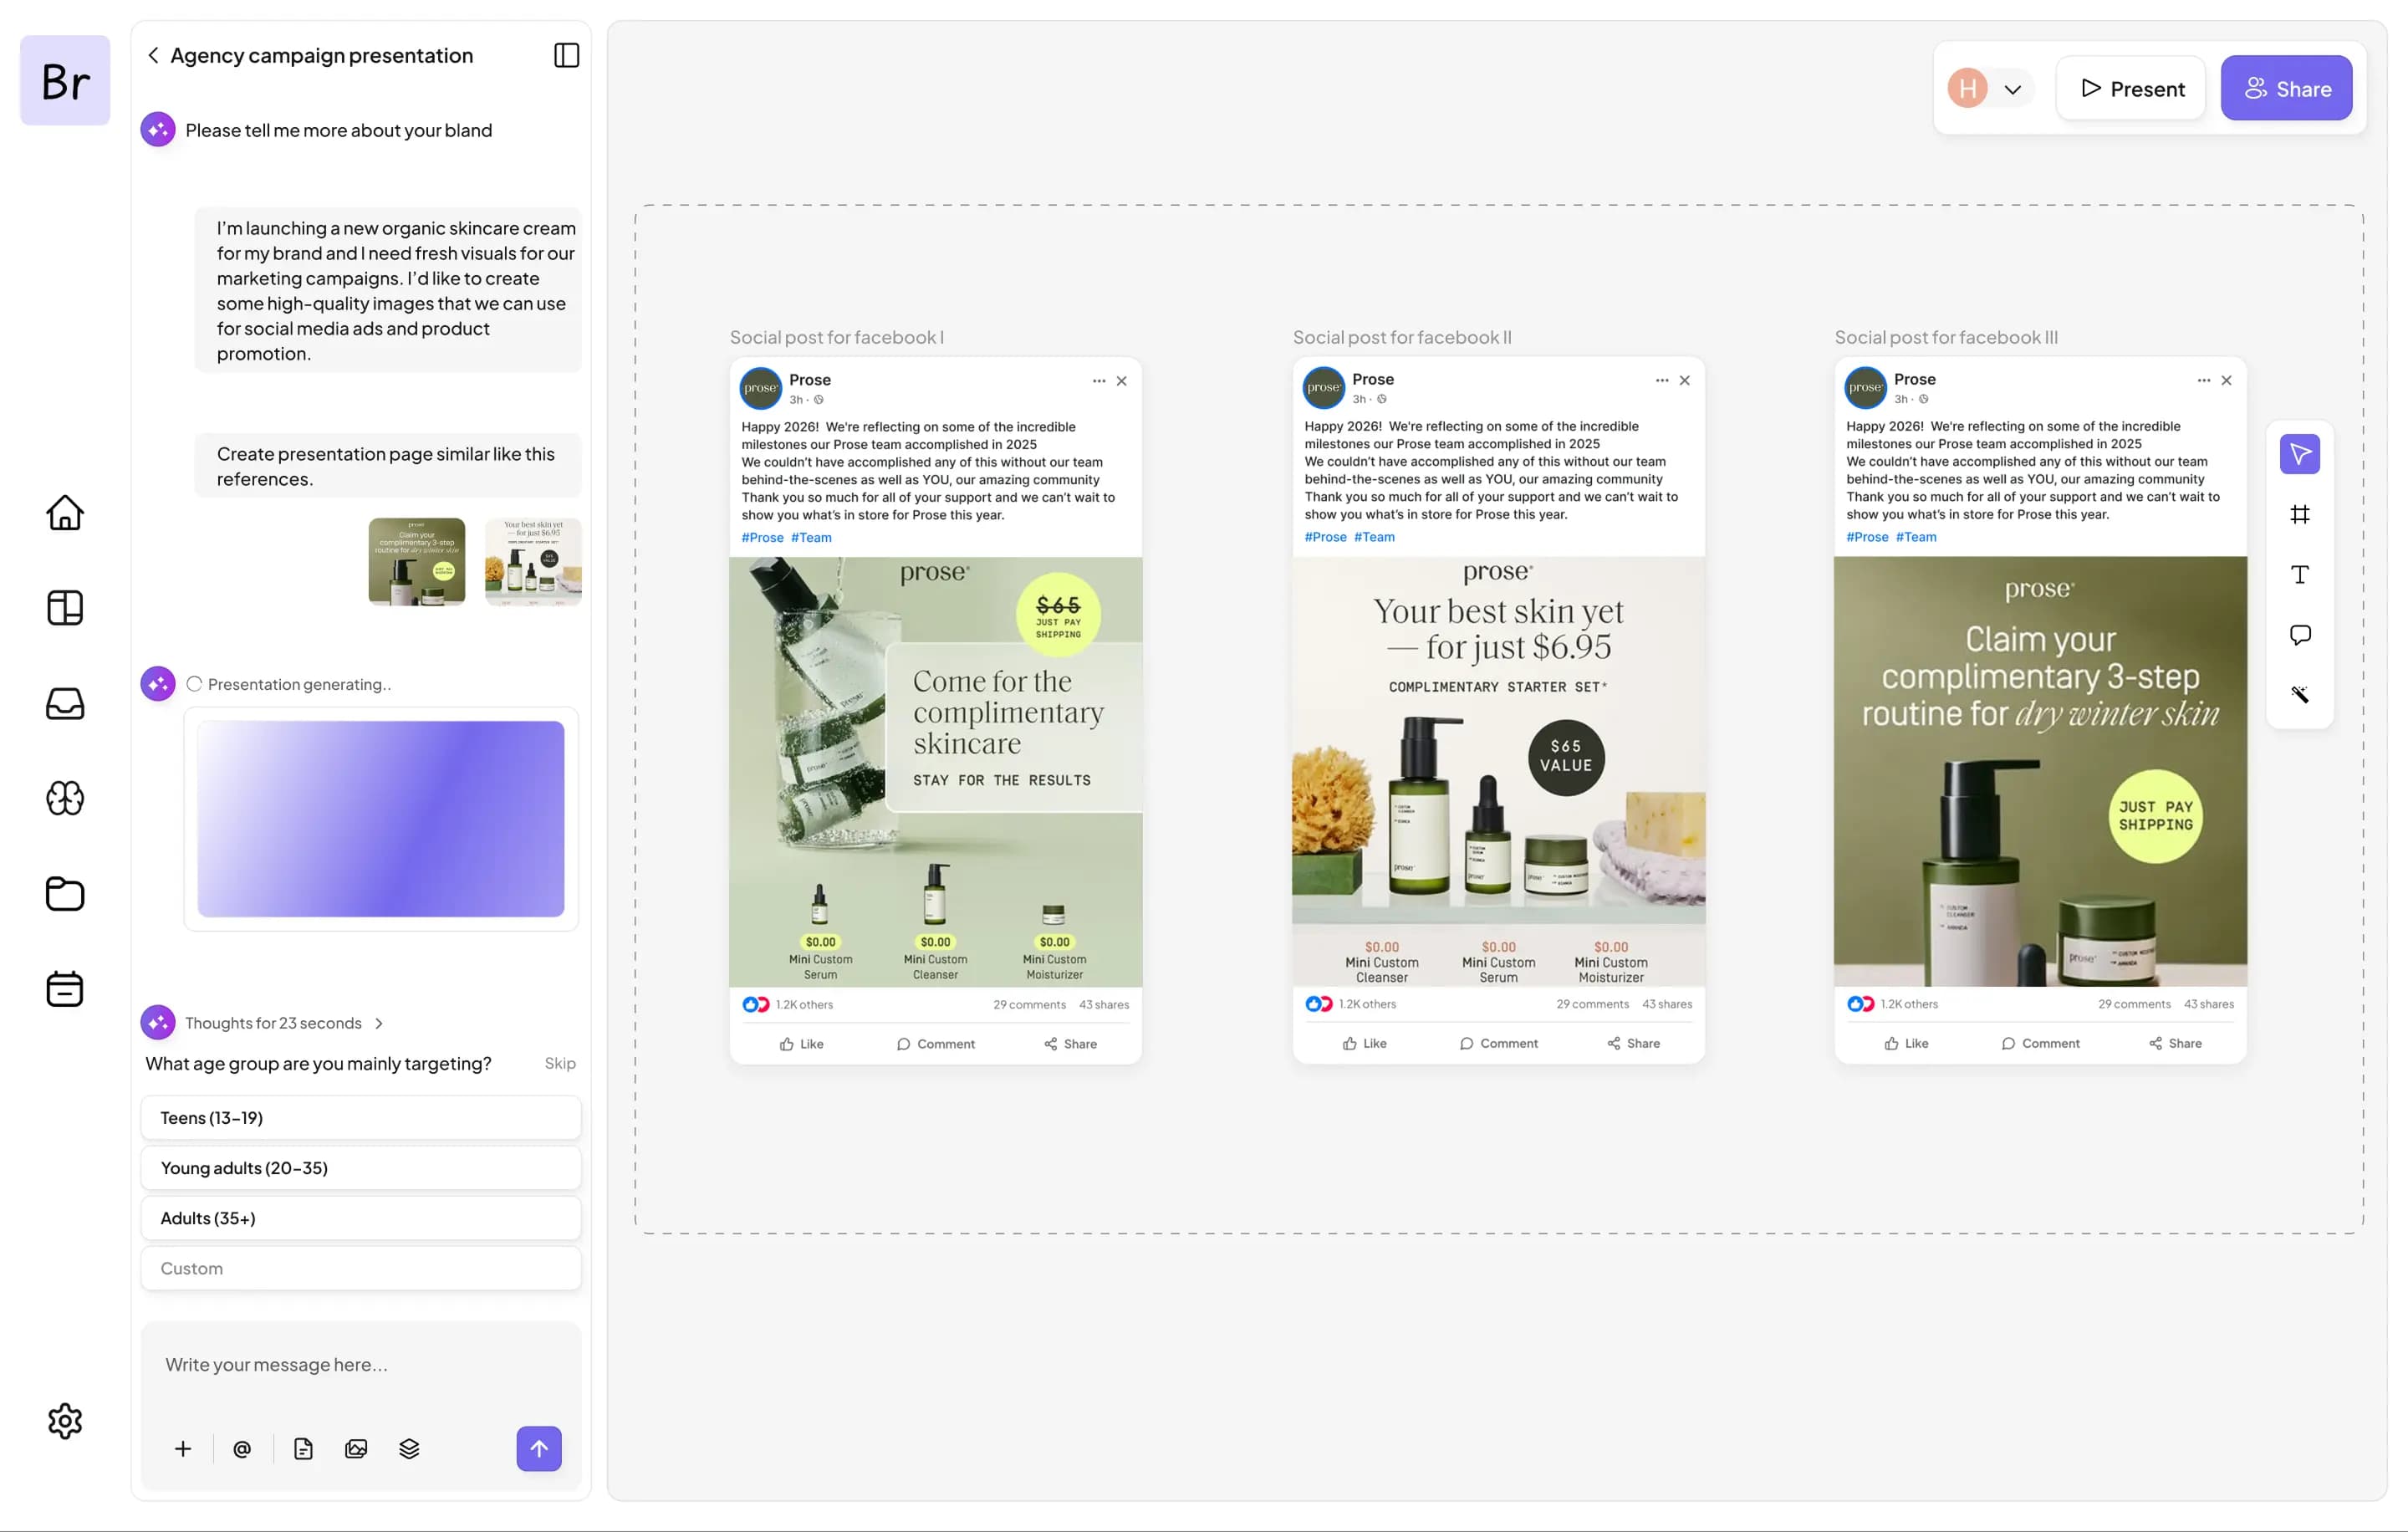Click Like on Facebook post III

pos(1907,1042)
